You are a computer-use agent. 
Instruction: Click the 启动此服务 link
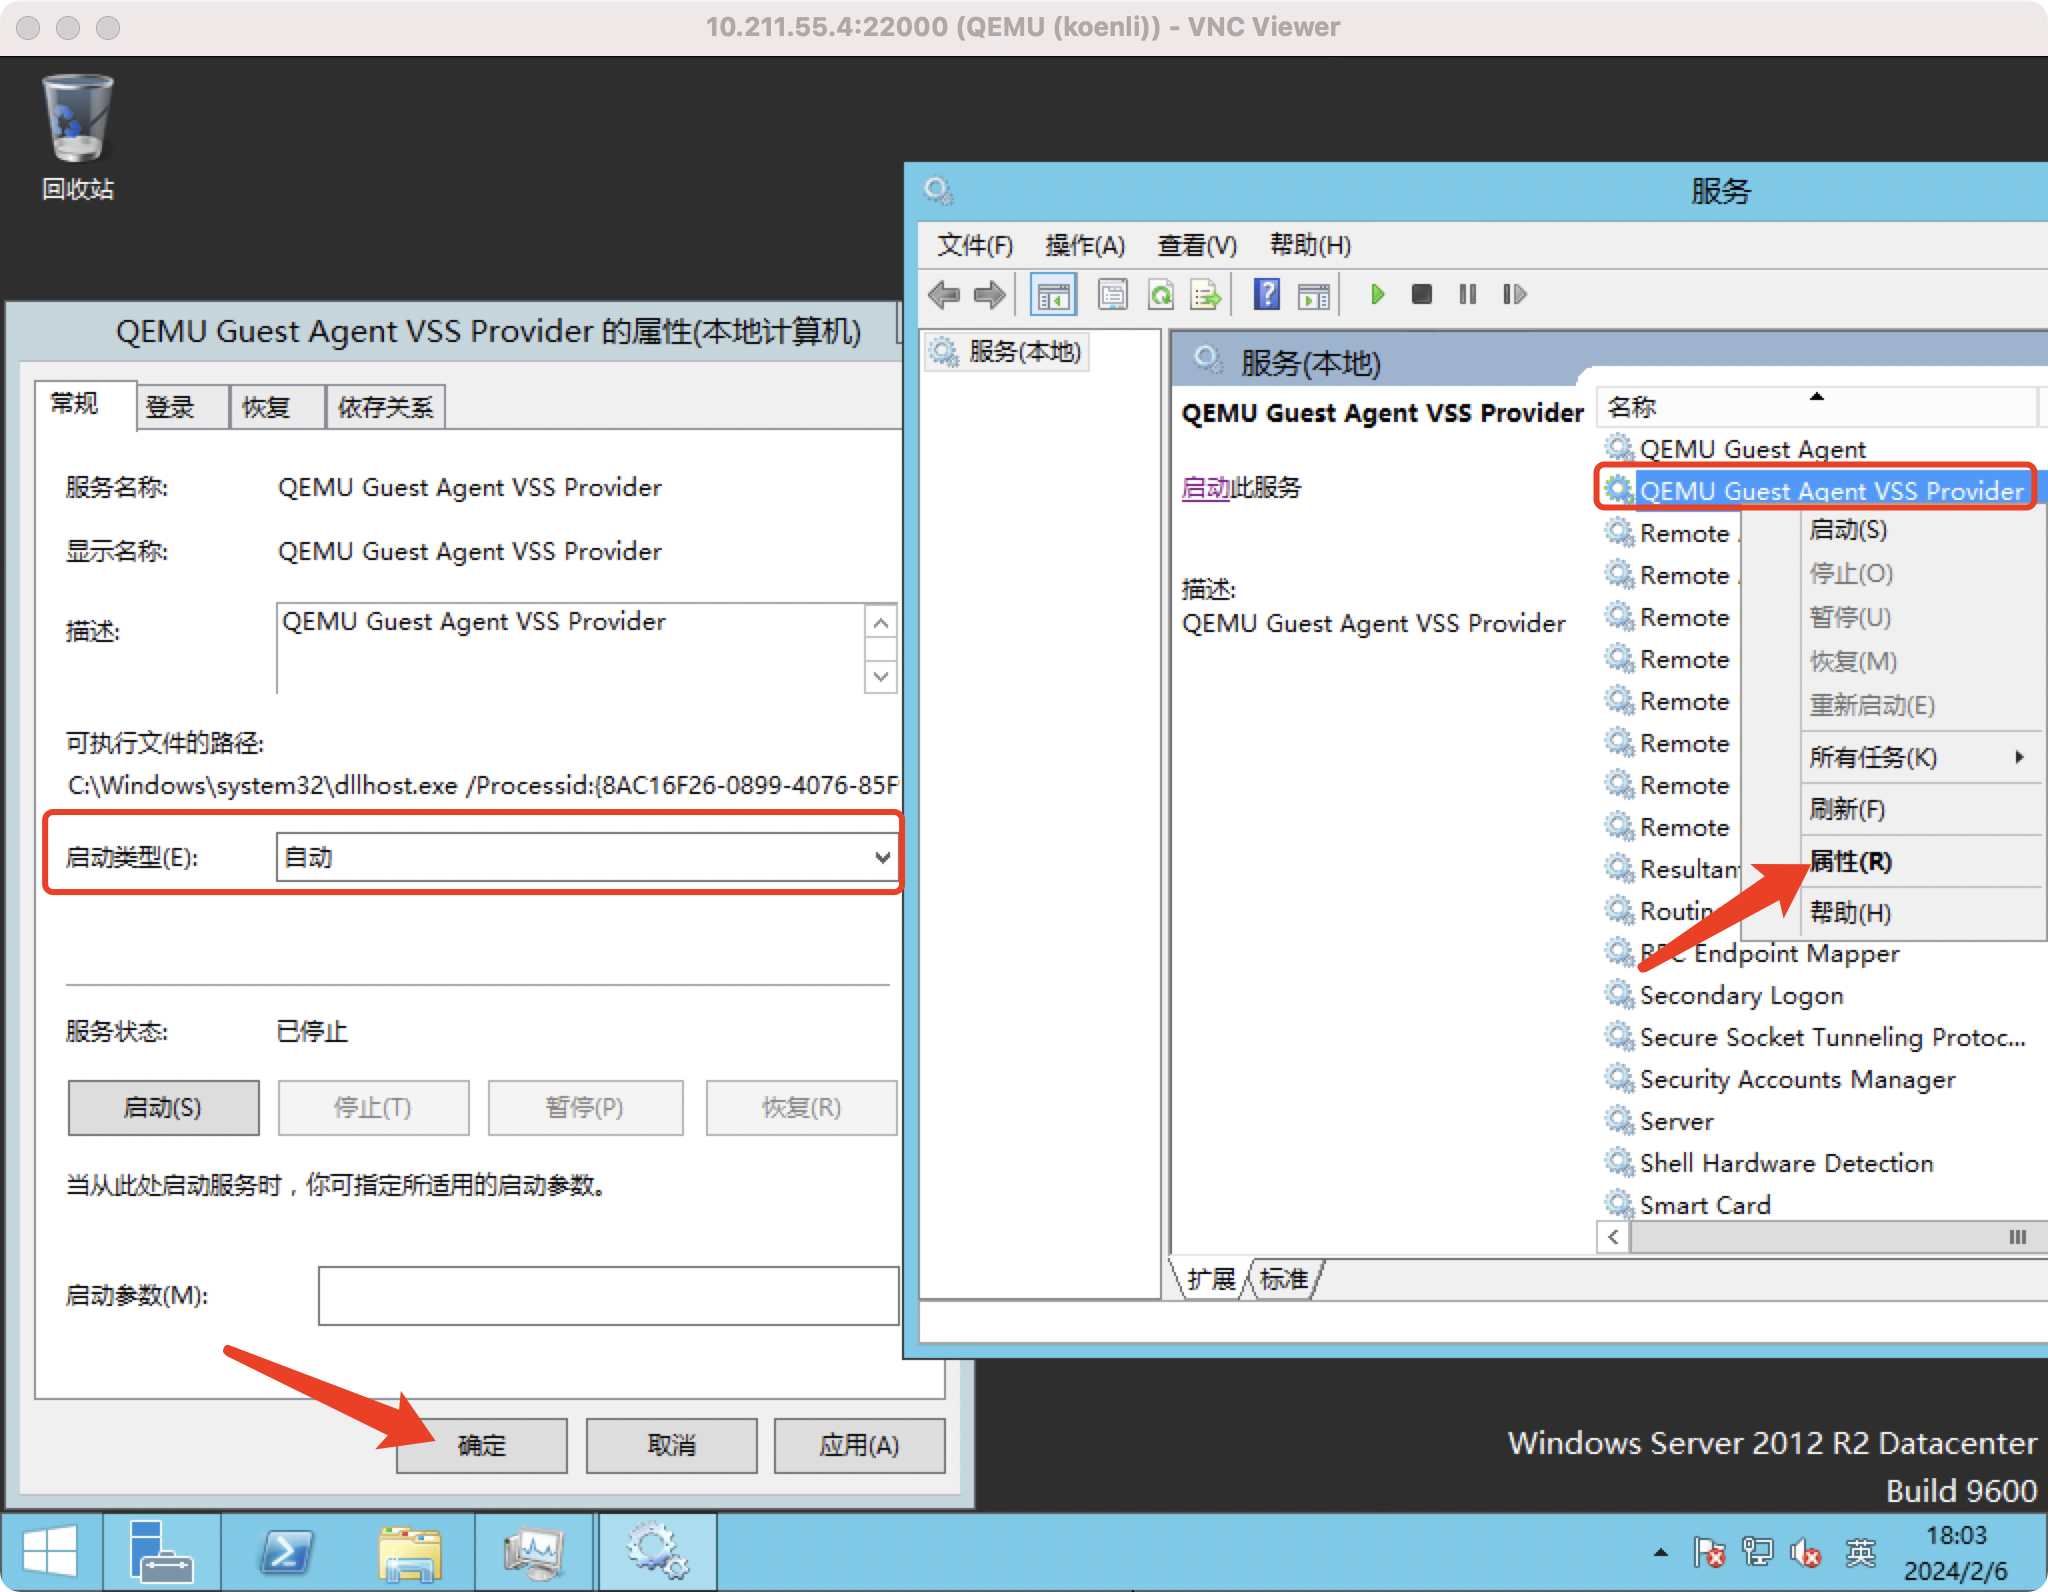pyautogui.click(x=1206, y=487)
